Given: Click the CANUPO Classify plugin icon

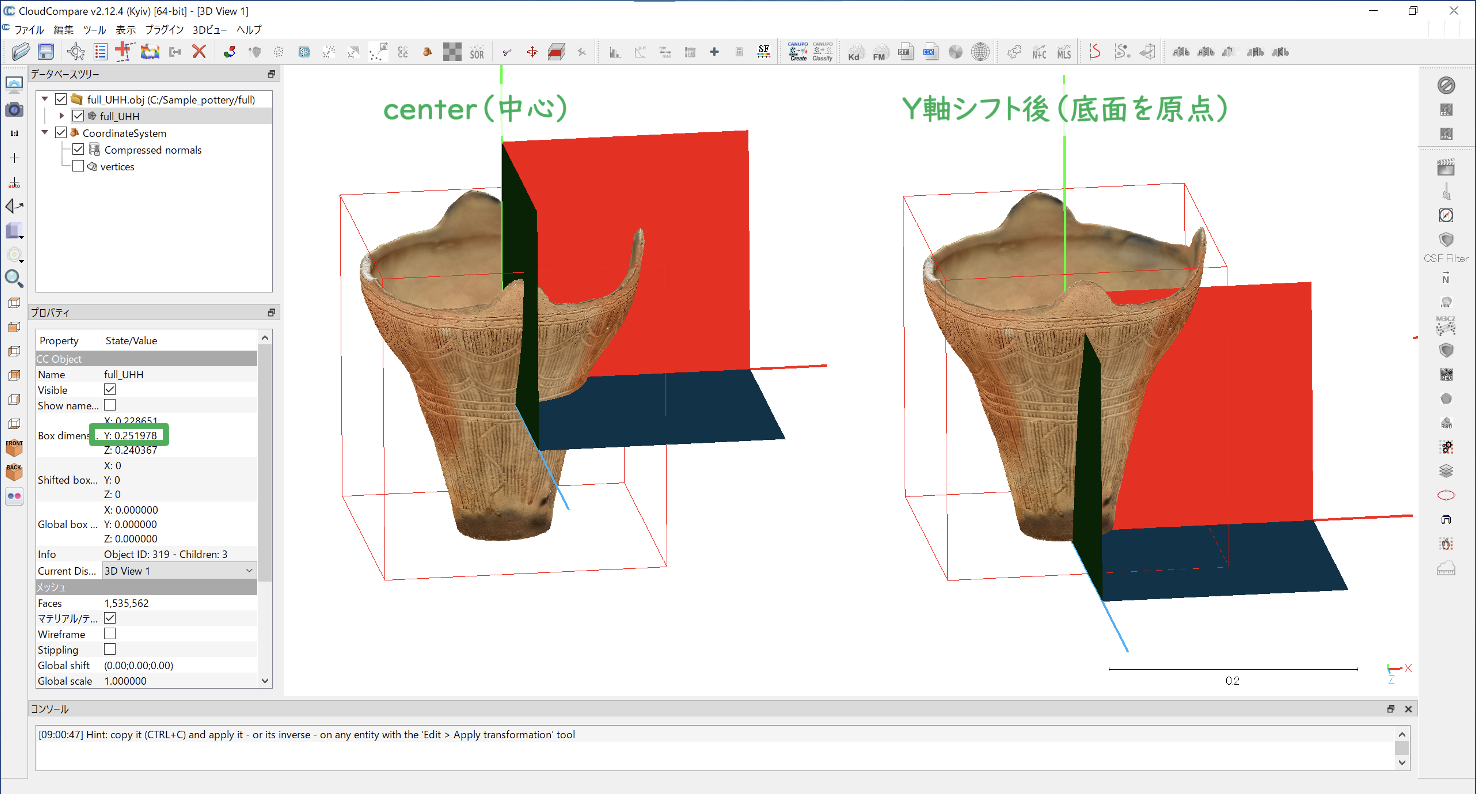Looking at the screenshot, I should click(x=822, y=51).
